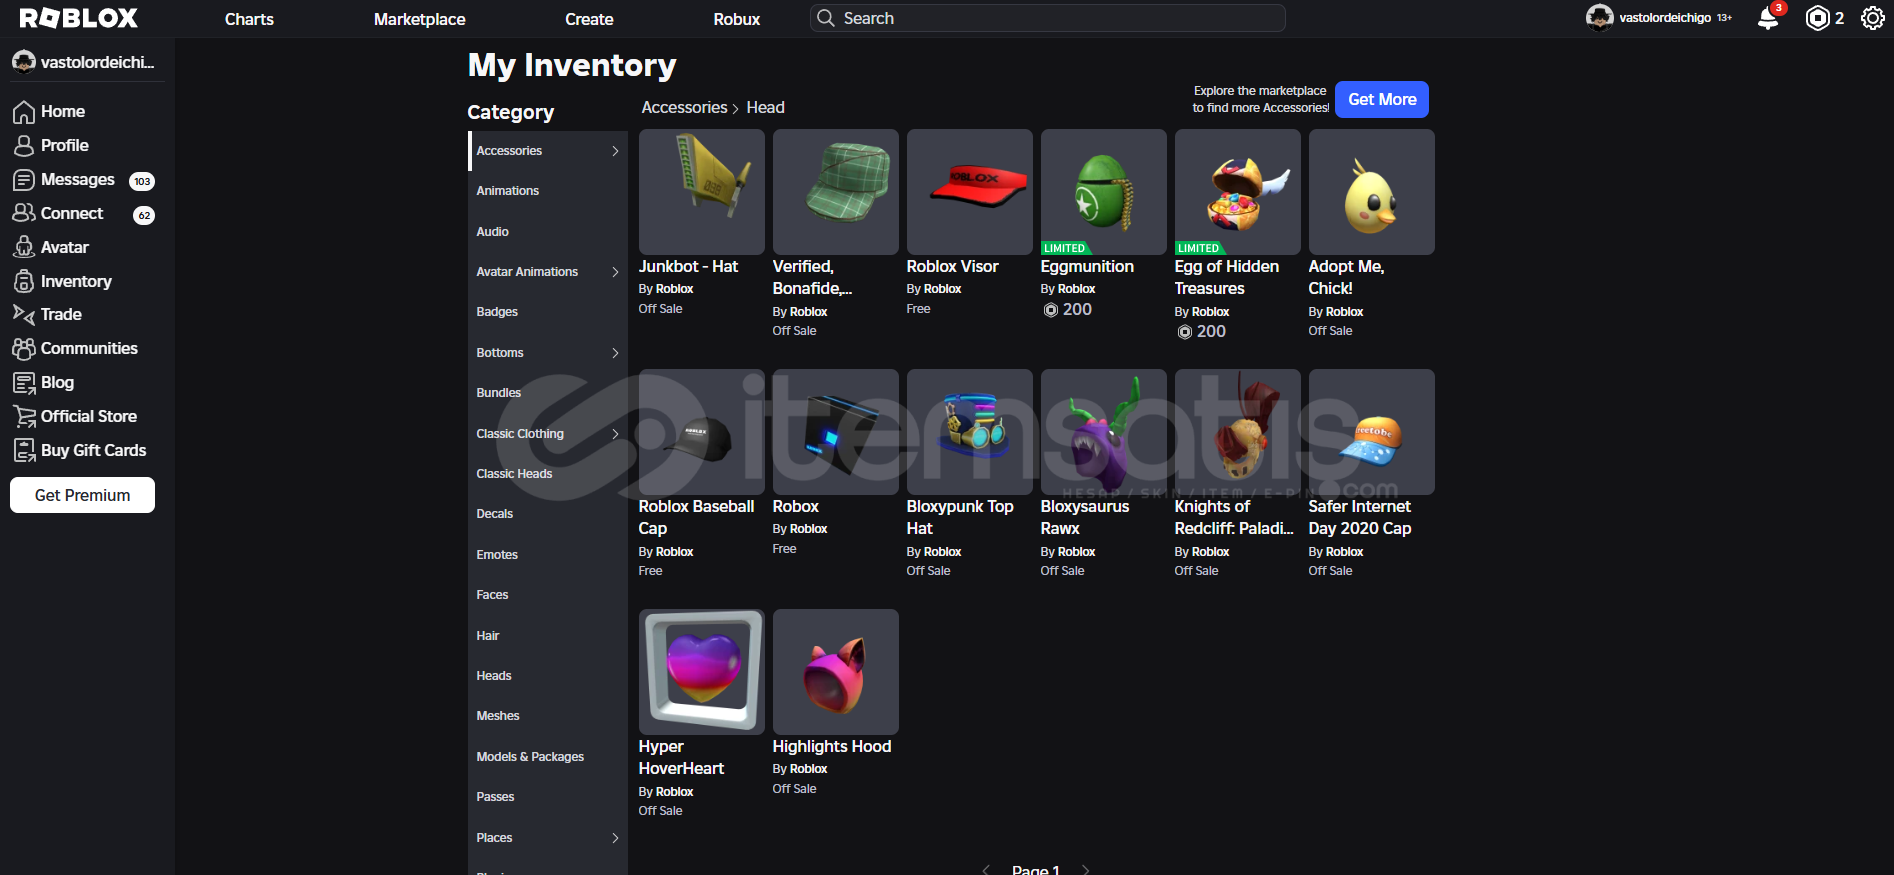Select the Faces category

coord(548,595)
